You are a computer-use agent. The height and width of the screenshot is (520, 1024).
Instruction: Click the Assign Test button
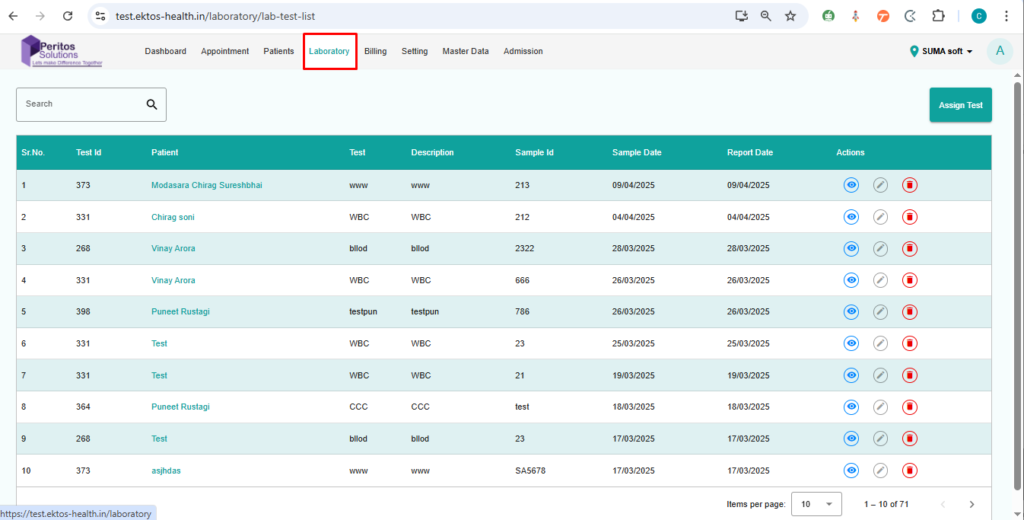(960, 105)
